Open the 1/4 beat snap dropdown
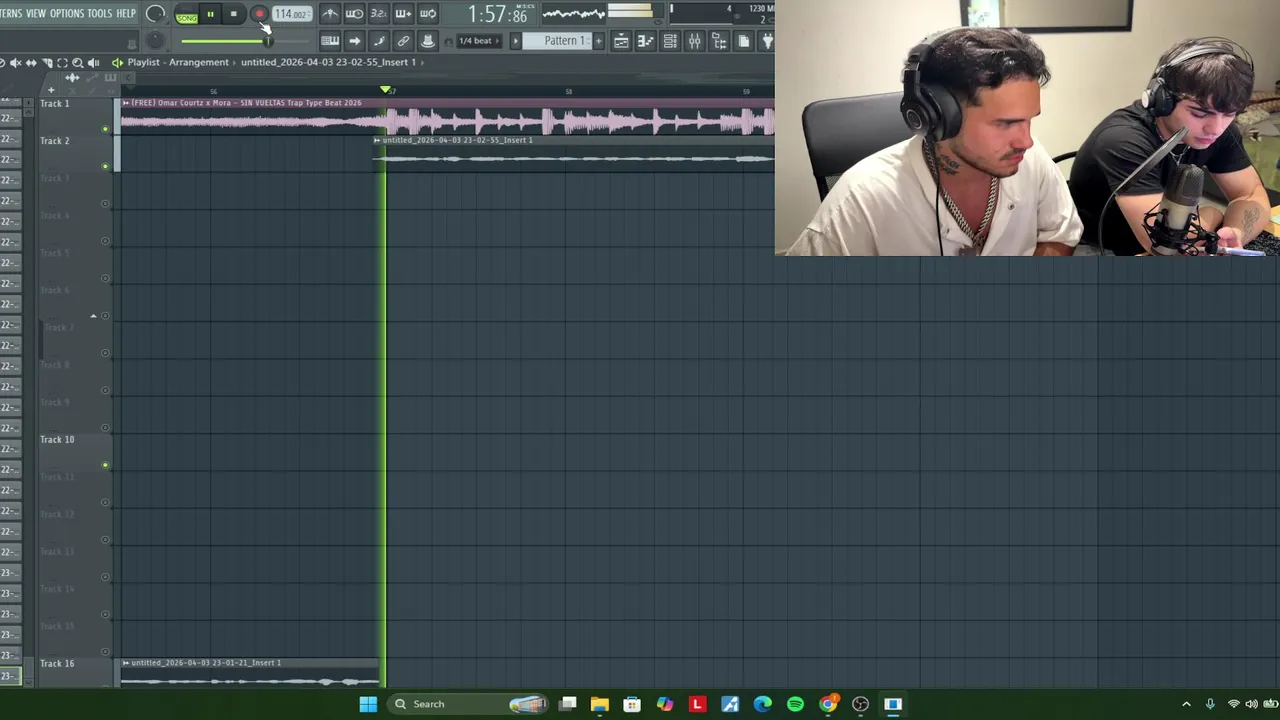The height and width of the screenshot is (720, 1280). pyautogui.click(x=480, y=41)
